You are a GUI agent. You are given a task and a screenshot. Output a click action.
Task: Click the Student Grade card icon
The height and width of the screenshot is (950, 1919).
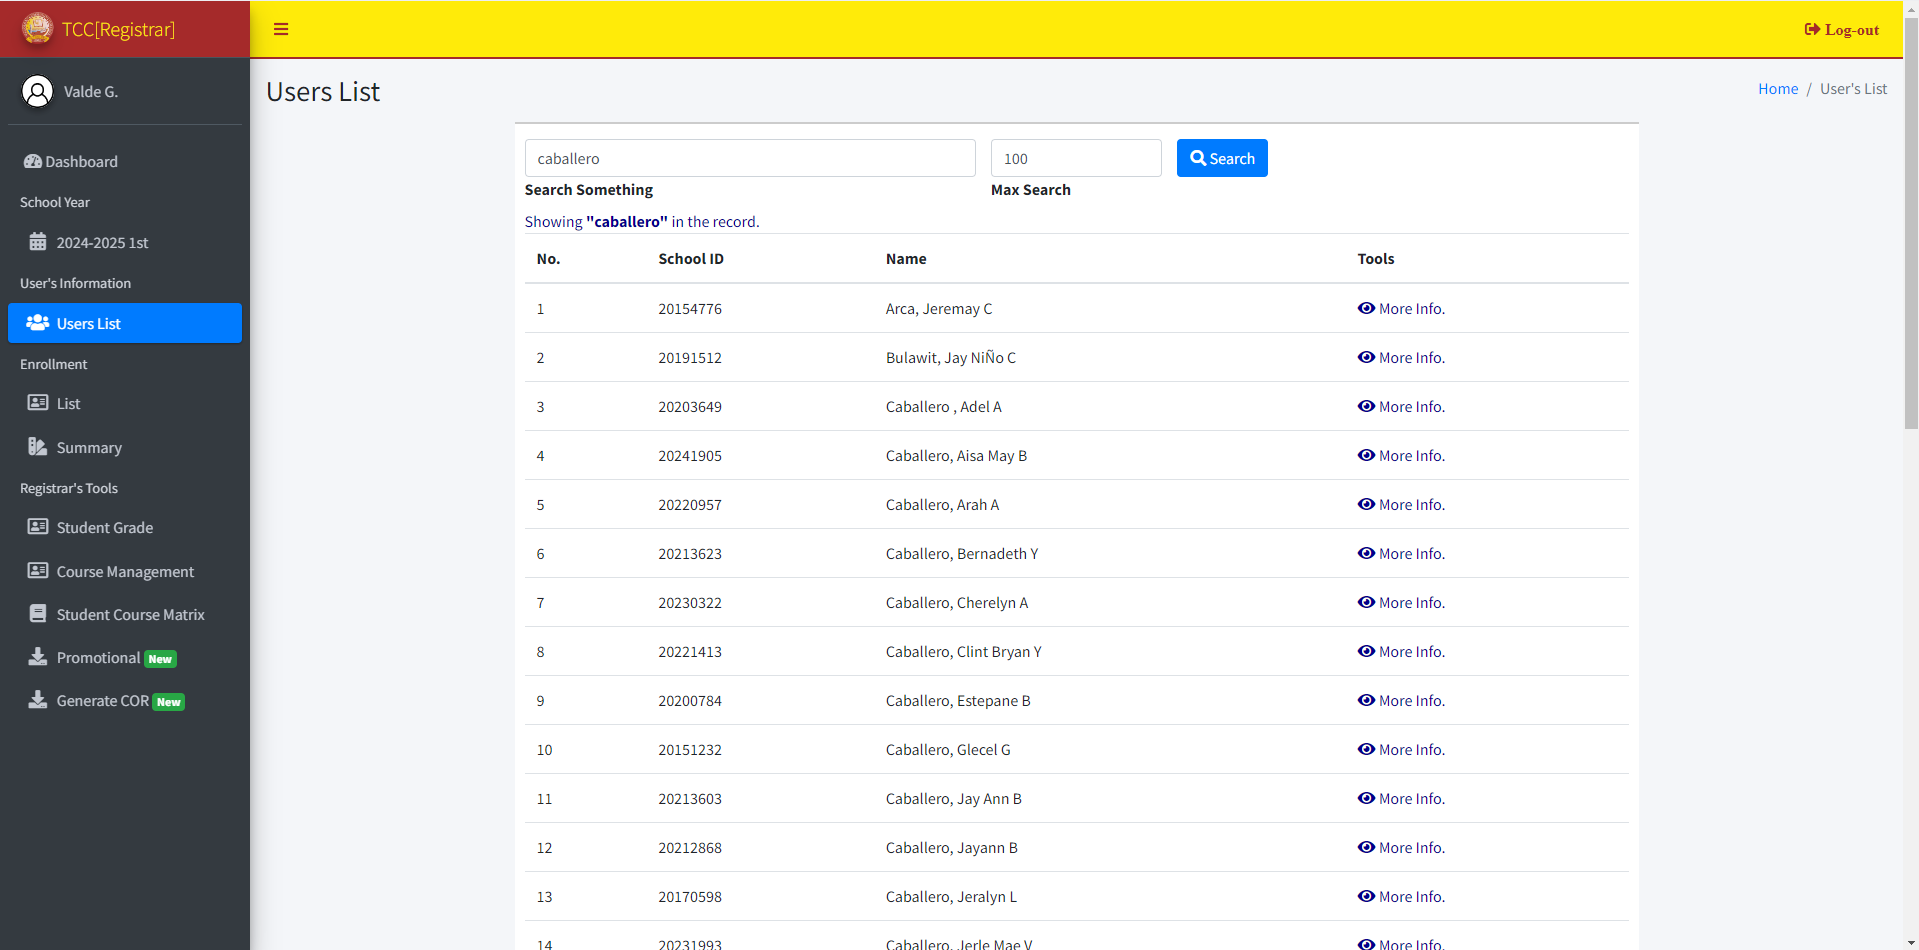38,527
